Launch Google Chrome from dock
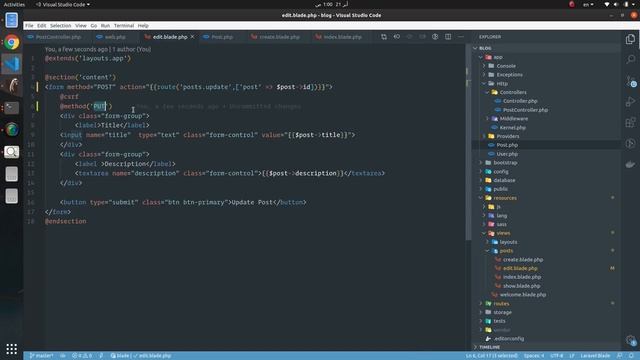Image resolution: width=640 pixels, height=360 pixels. (12, 42)
